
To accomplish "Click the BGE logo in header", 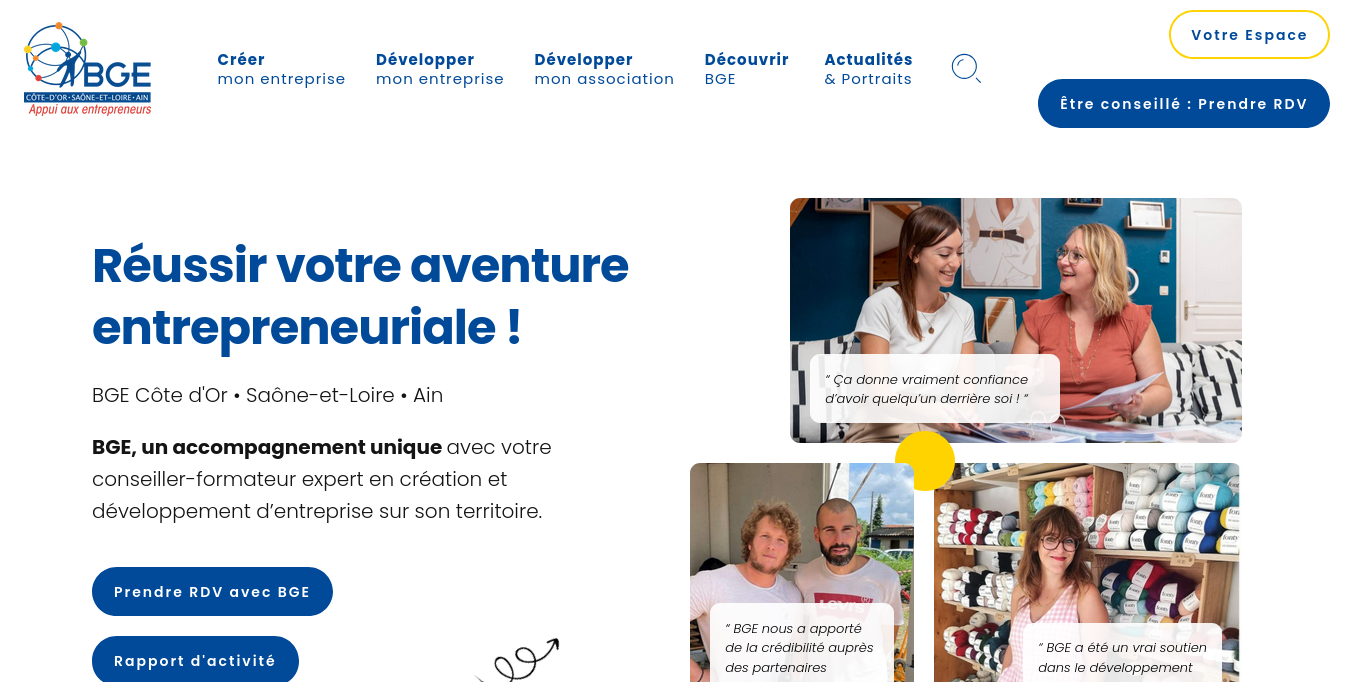I will [x=88, y=69].
